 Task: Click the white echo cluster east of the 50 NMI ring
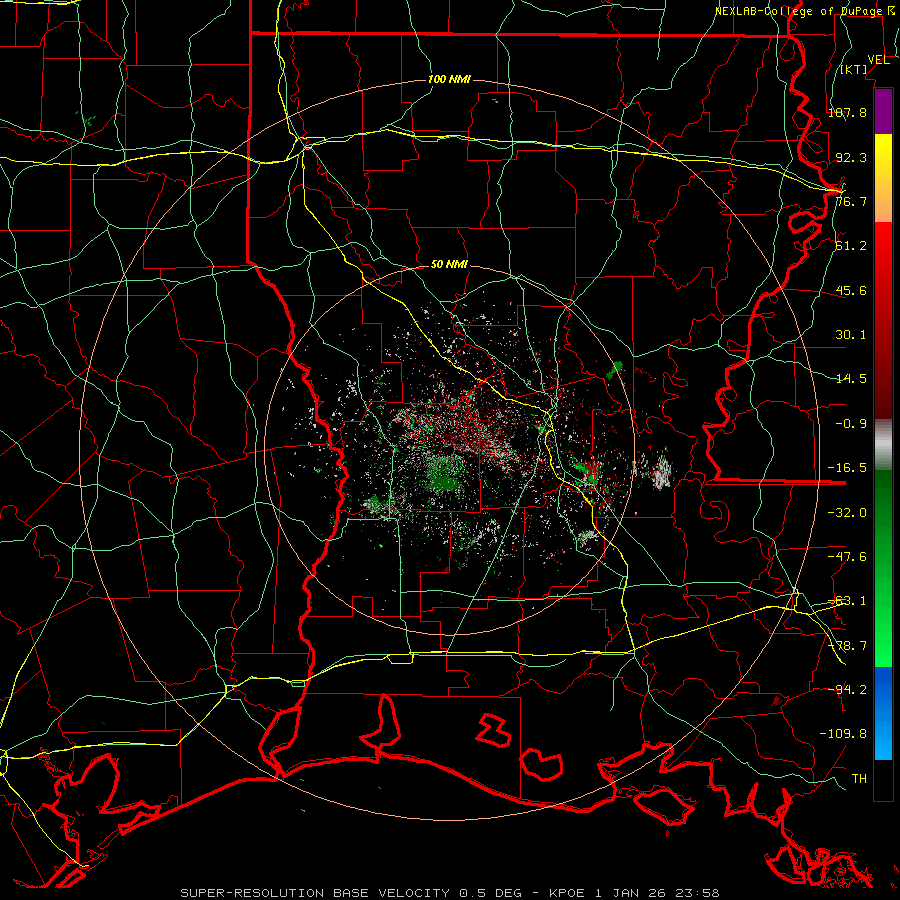[x=662, y=472]
